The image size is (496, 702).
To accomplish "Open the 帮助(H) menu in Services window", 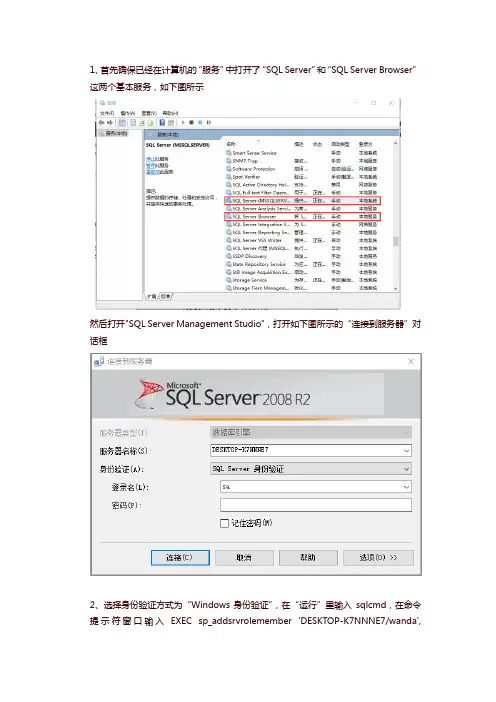I will (x=171, y=113).
